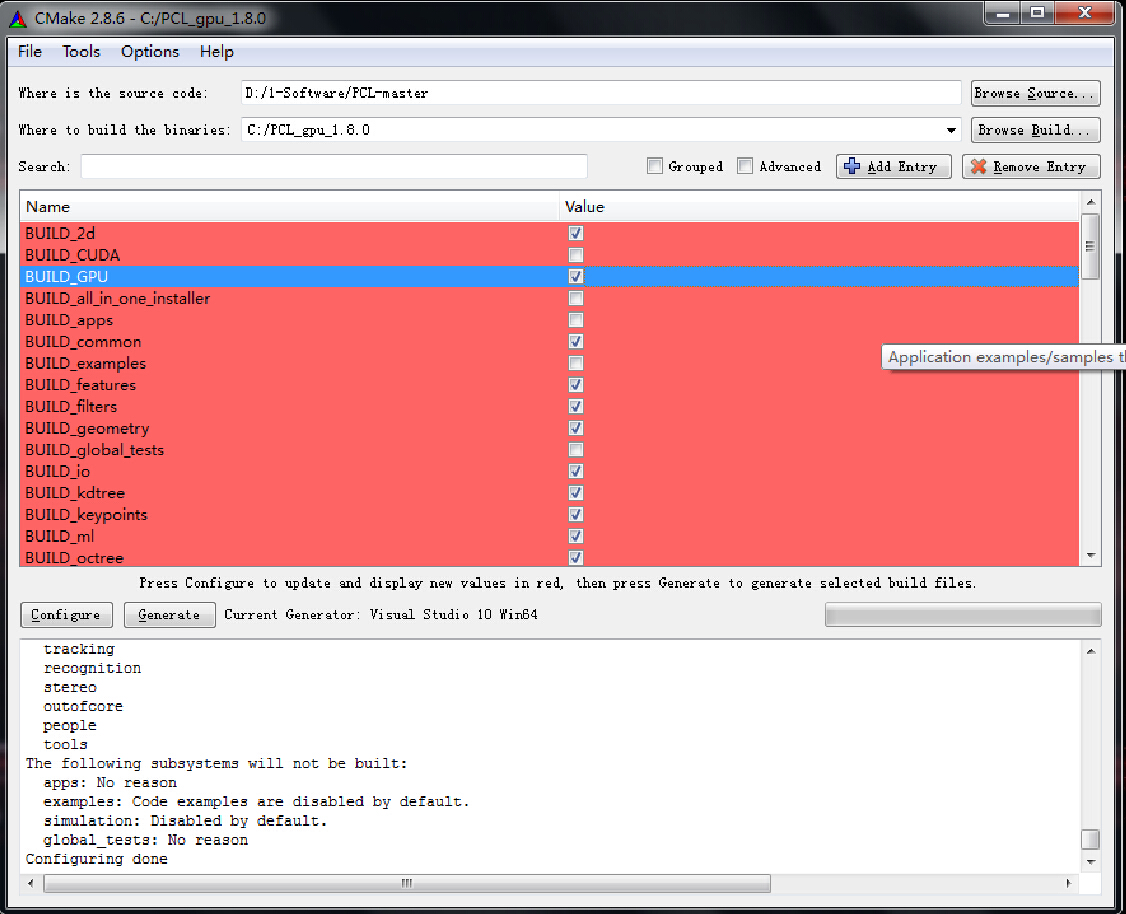Select the BUILD_ml entry

tap(60, 536)
